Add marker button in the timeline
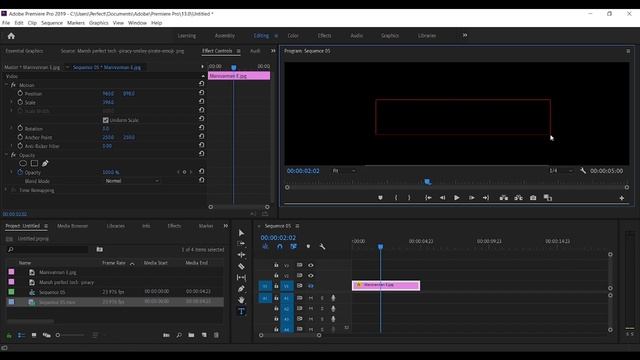This screenshot has width=640, height=360. point(308,247)
